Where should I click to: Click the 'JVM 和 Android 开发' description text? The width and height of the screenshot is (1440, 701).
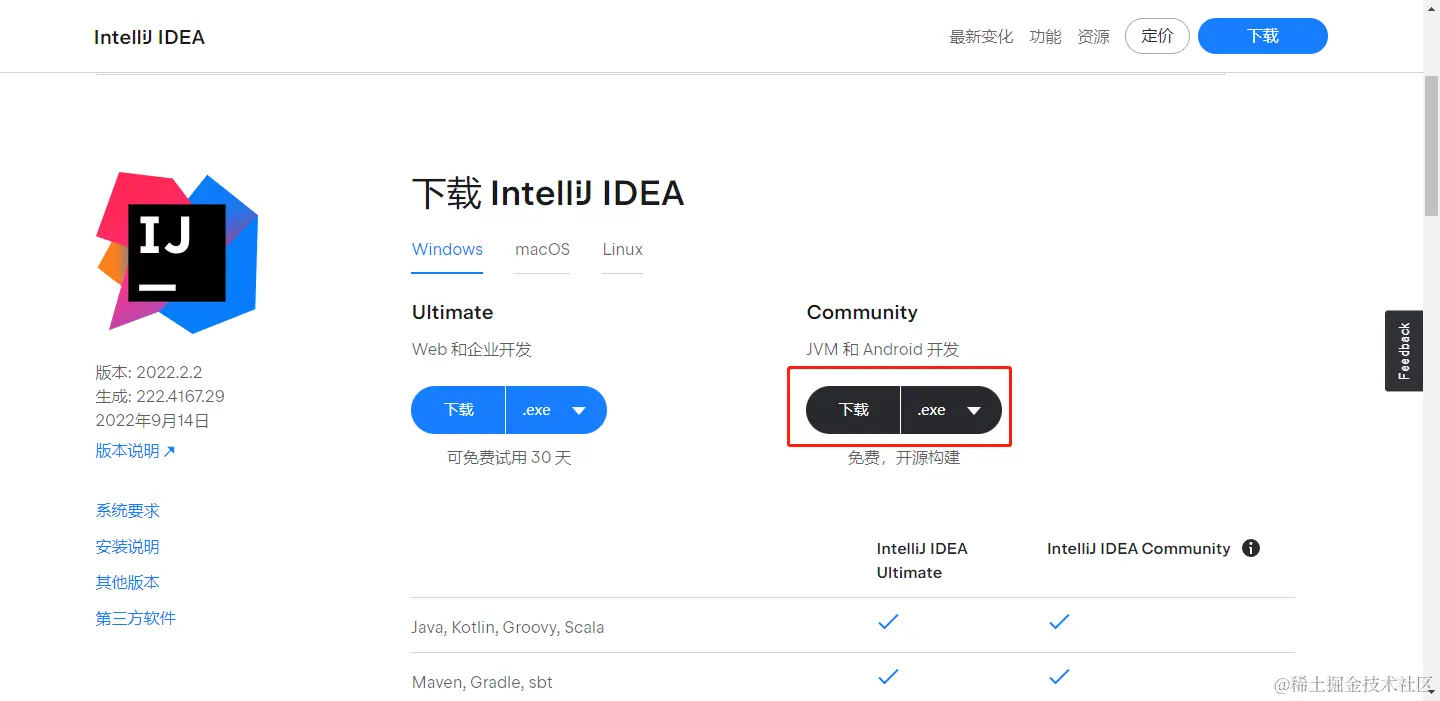coord(883,350)
